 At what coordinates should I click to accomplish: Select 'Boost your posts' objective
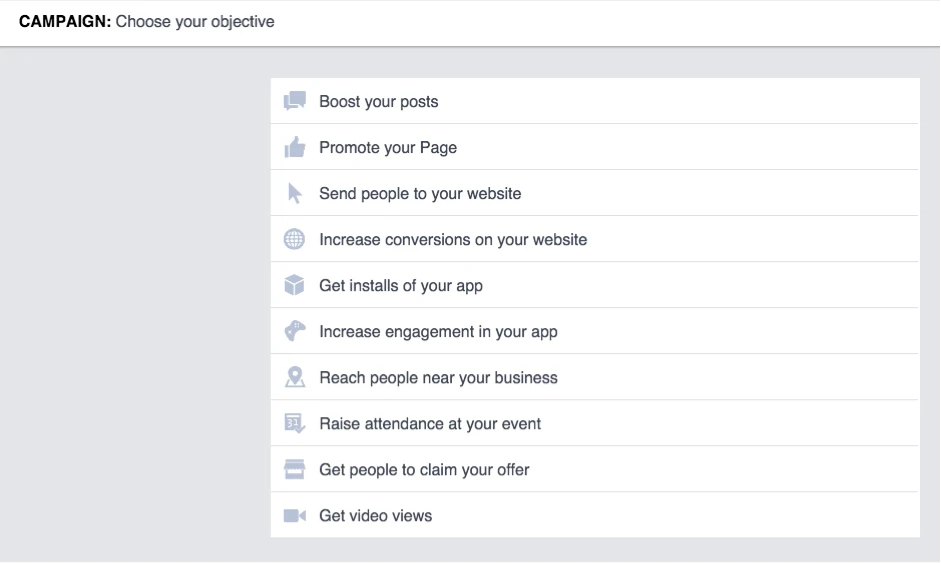point(595,101)
